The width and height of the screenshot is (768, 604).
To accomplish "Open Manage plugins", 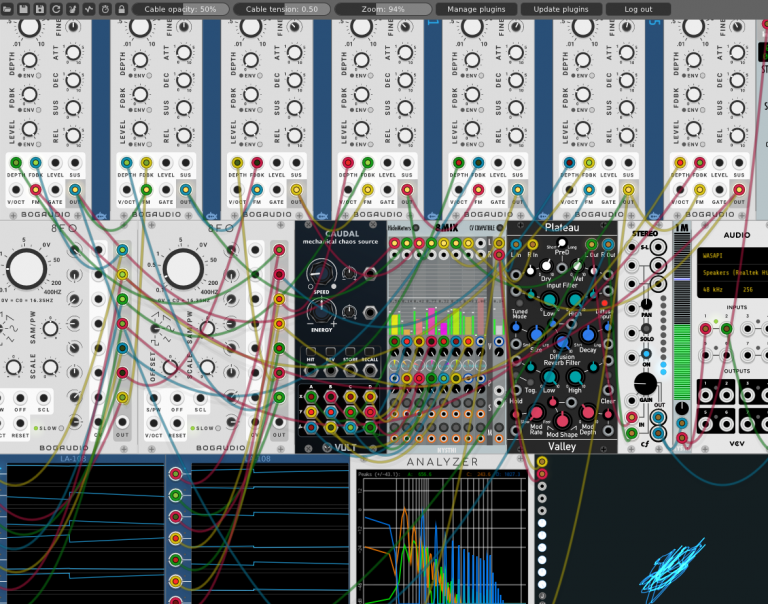I will point(476,9).
